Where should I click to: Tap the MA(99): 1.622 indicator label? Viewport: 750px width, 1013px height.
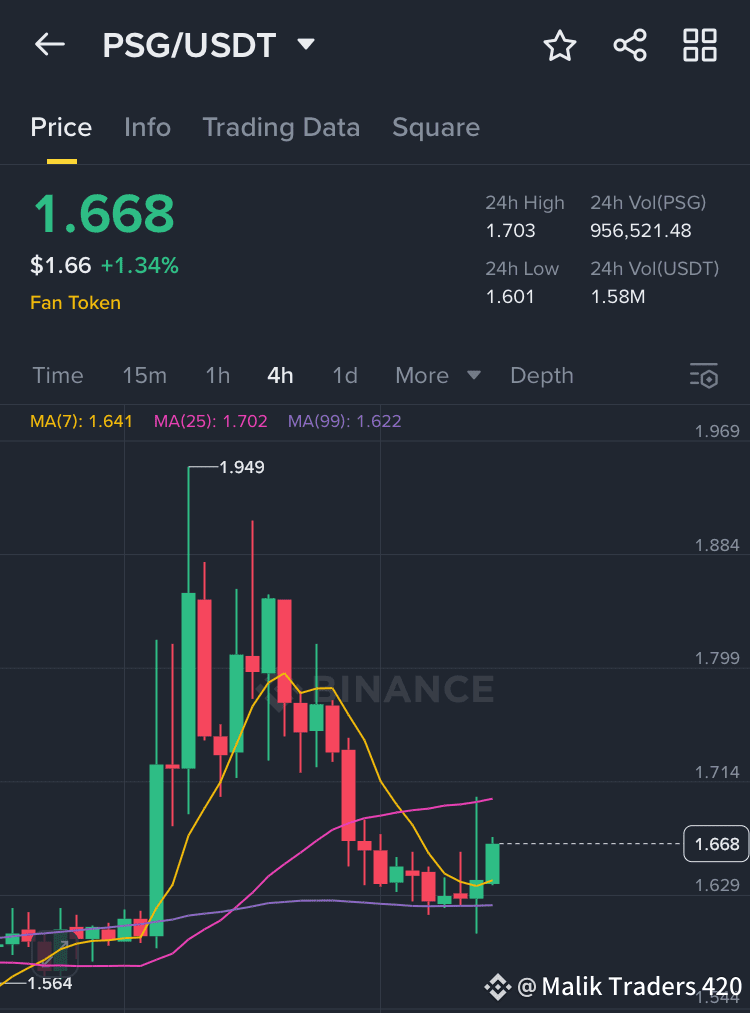click(x=344, y=421)
